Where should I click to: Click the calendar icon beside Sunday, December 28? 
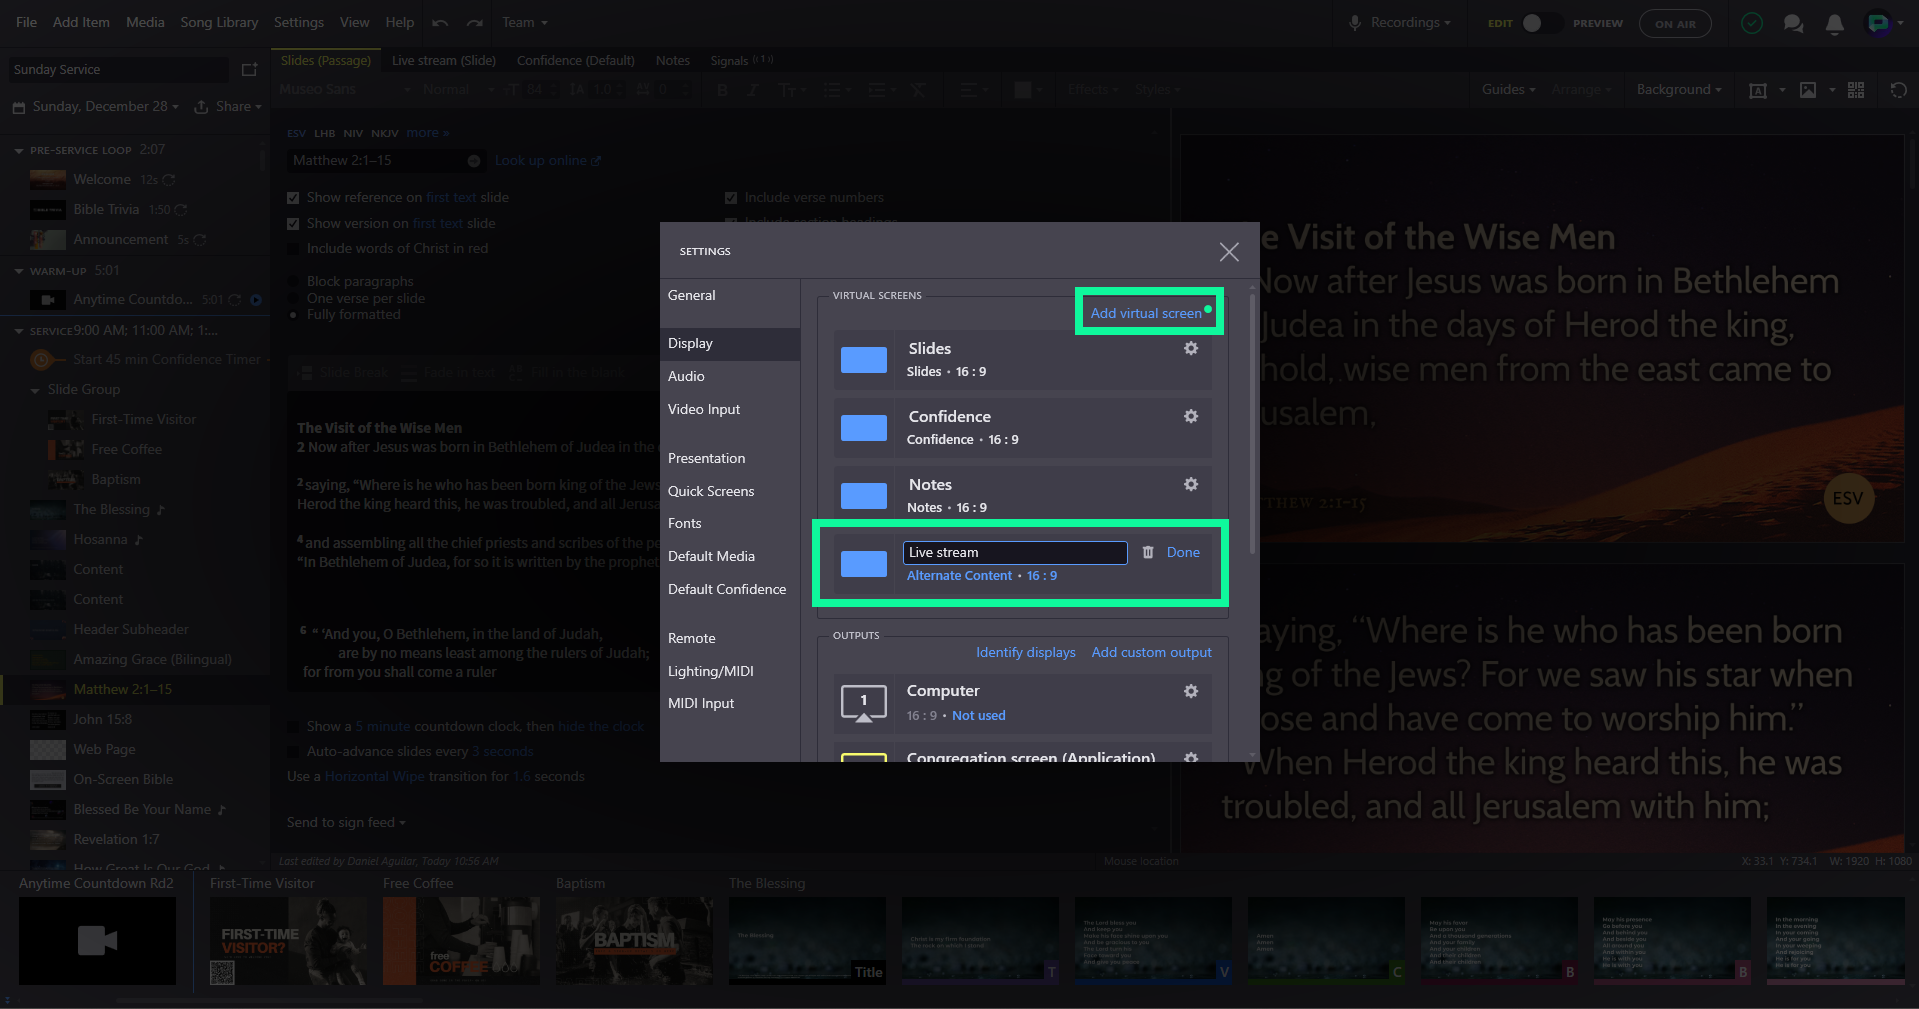19,107
